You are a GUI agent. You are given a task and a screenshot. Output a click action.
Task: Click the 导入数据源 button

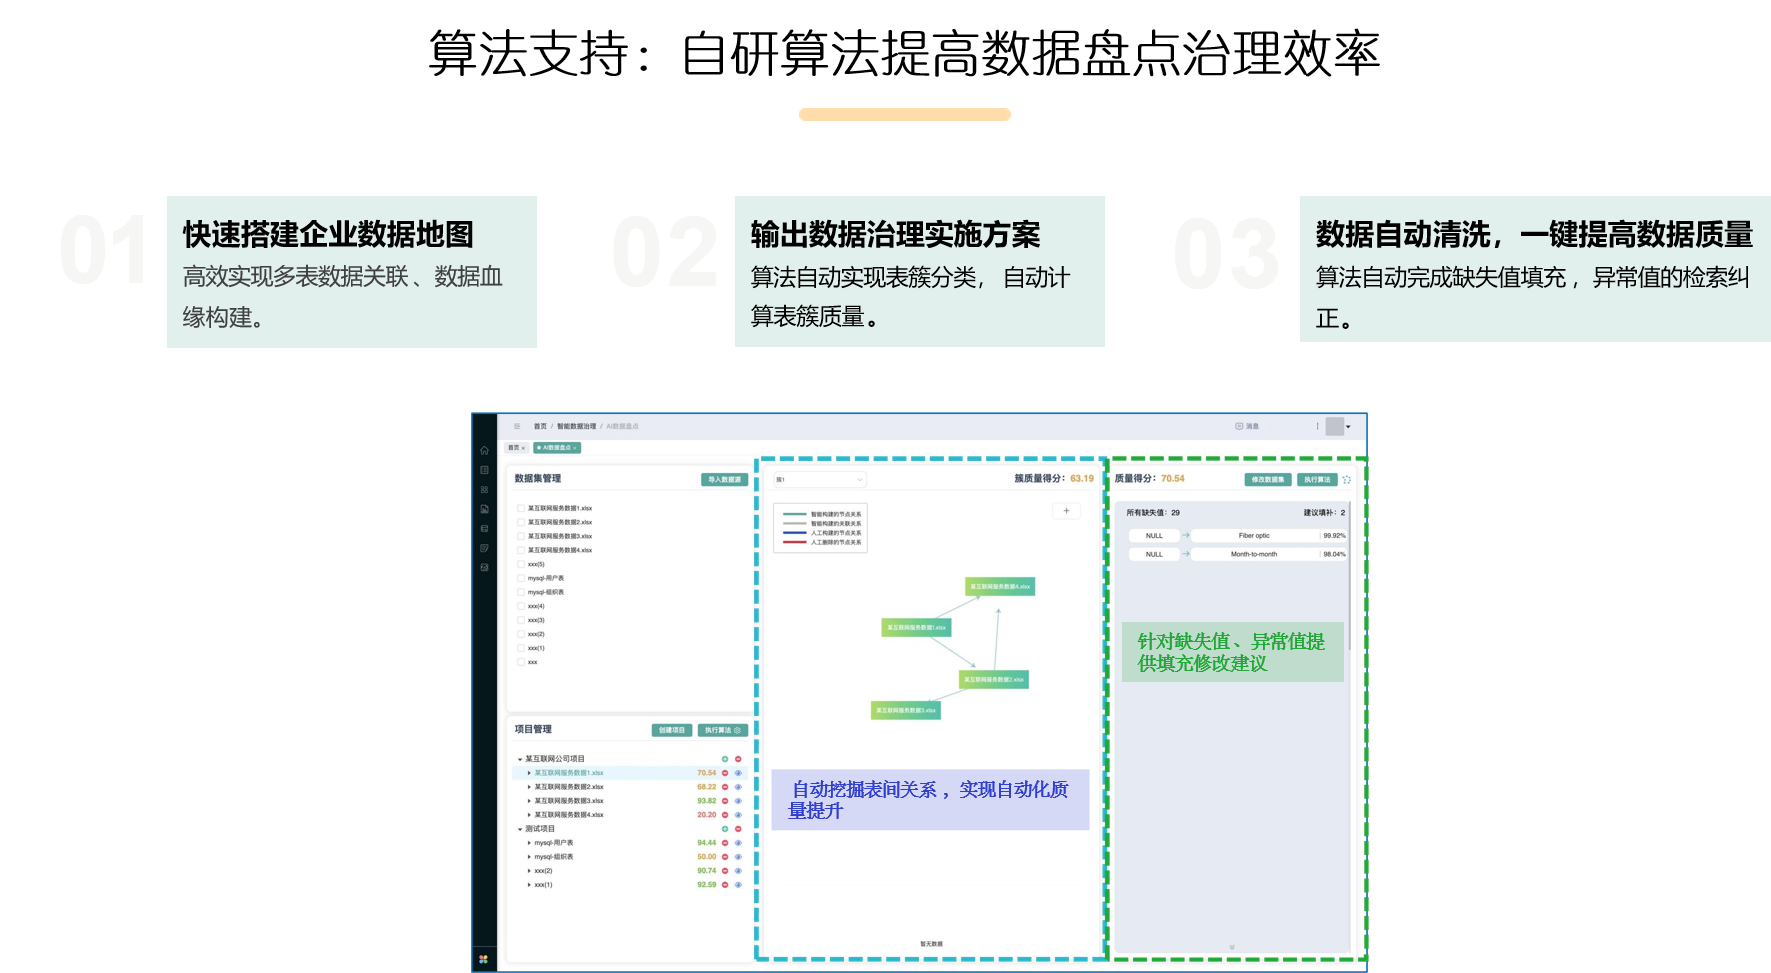click(x=725, y=480)
